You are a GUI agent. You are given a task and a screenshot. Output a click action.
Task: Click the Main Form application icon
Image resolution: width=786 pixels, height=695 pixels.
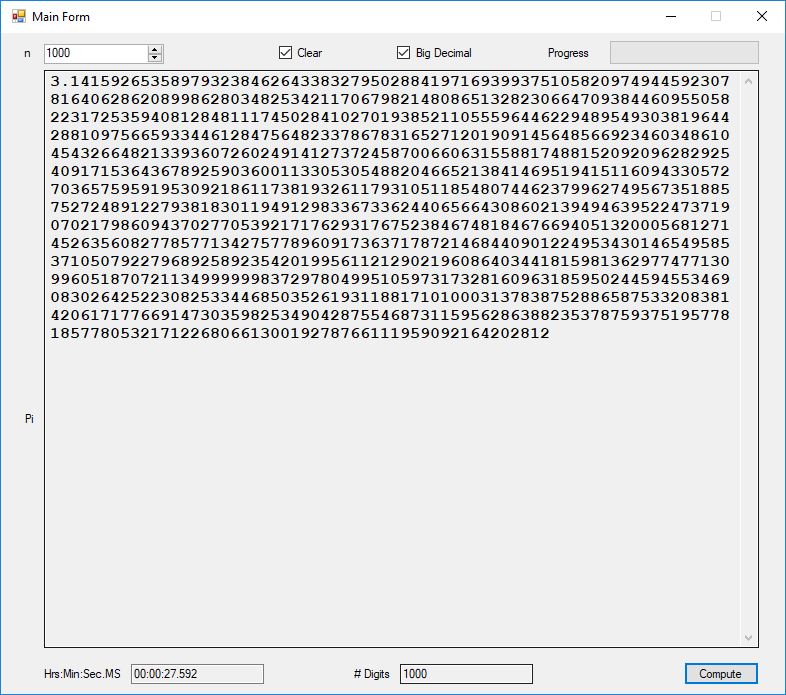pos(18,16)
